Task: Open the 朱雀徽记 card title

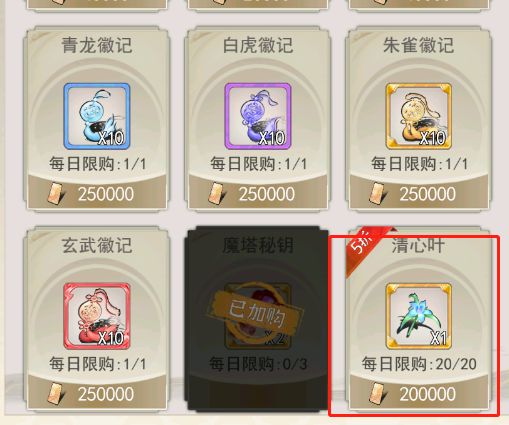Action: click(x=419, y=45)
